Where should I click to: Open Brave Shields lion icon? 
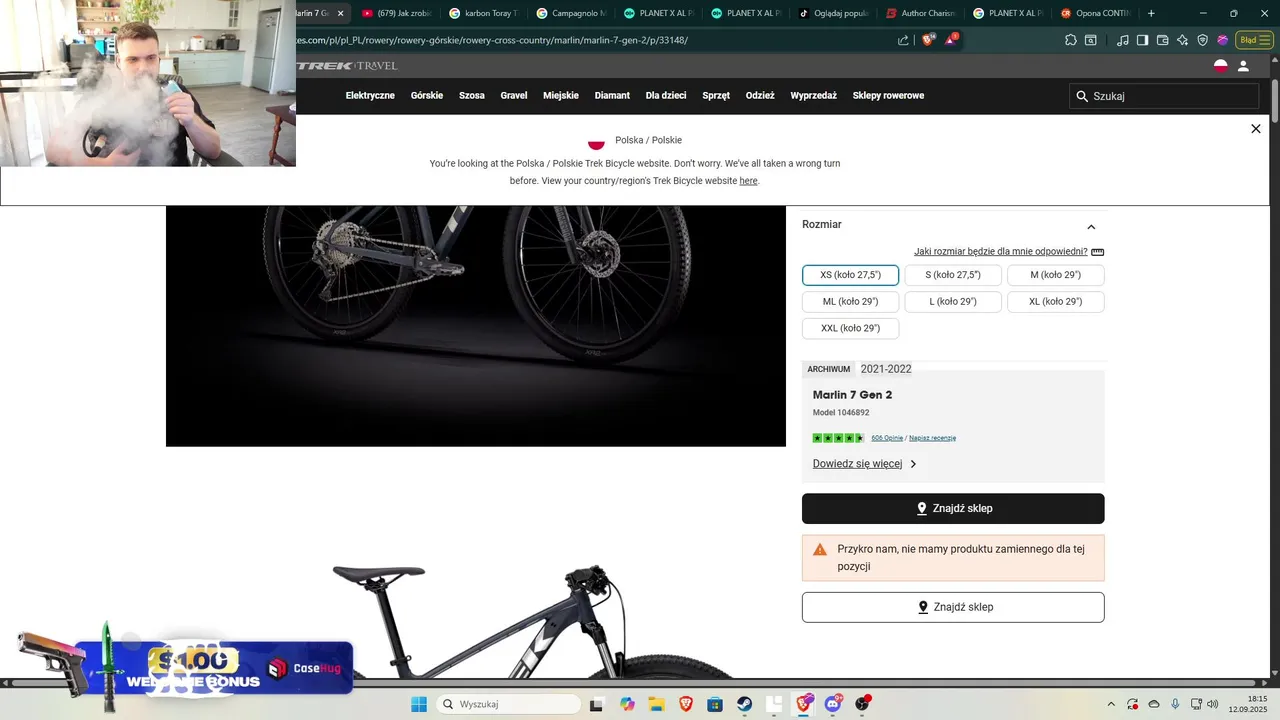[928, 40]
